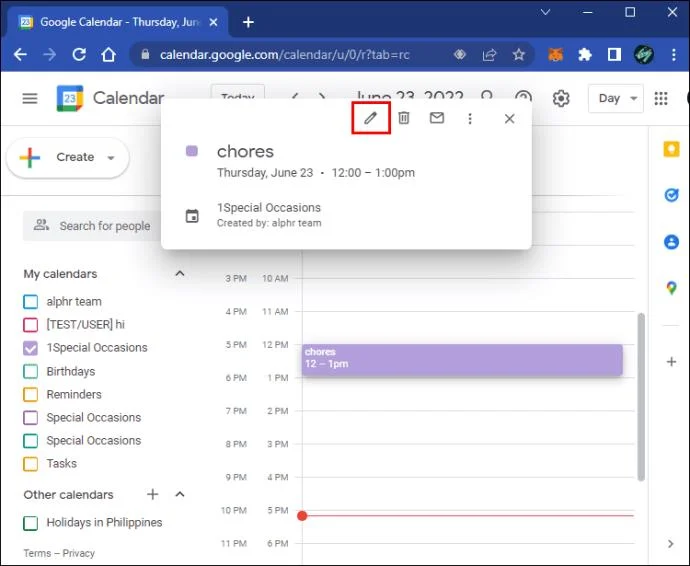Image resolution: width=690 pixels, height=566 pixels.
Task: Toggle Birthdays calendar checkbox
Action: [x=30, y=371]
